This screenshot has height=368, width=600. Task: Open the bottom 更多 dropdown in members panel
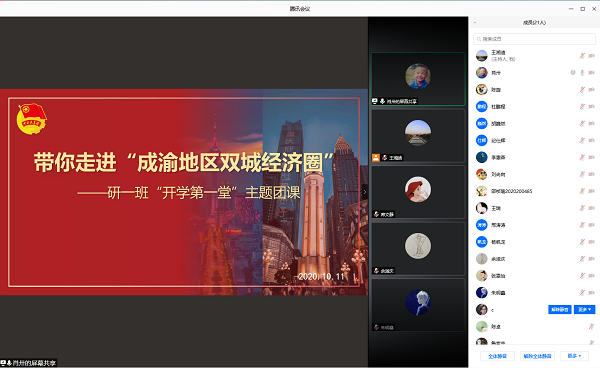574,356
